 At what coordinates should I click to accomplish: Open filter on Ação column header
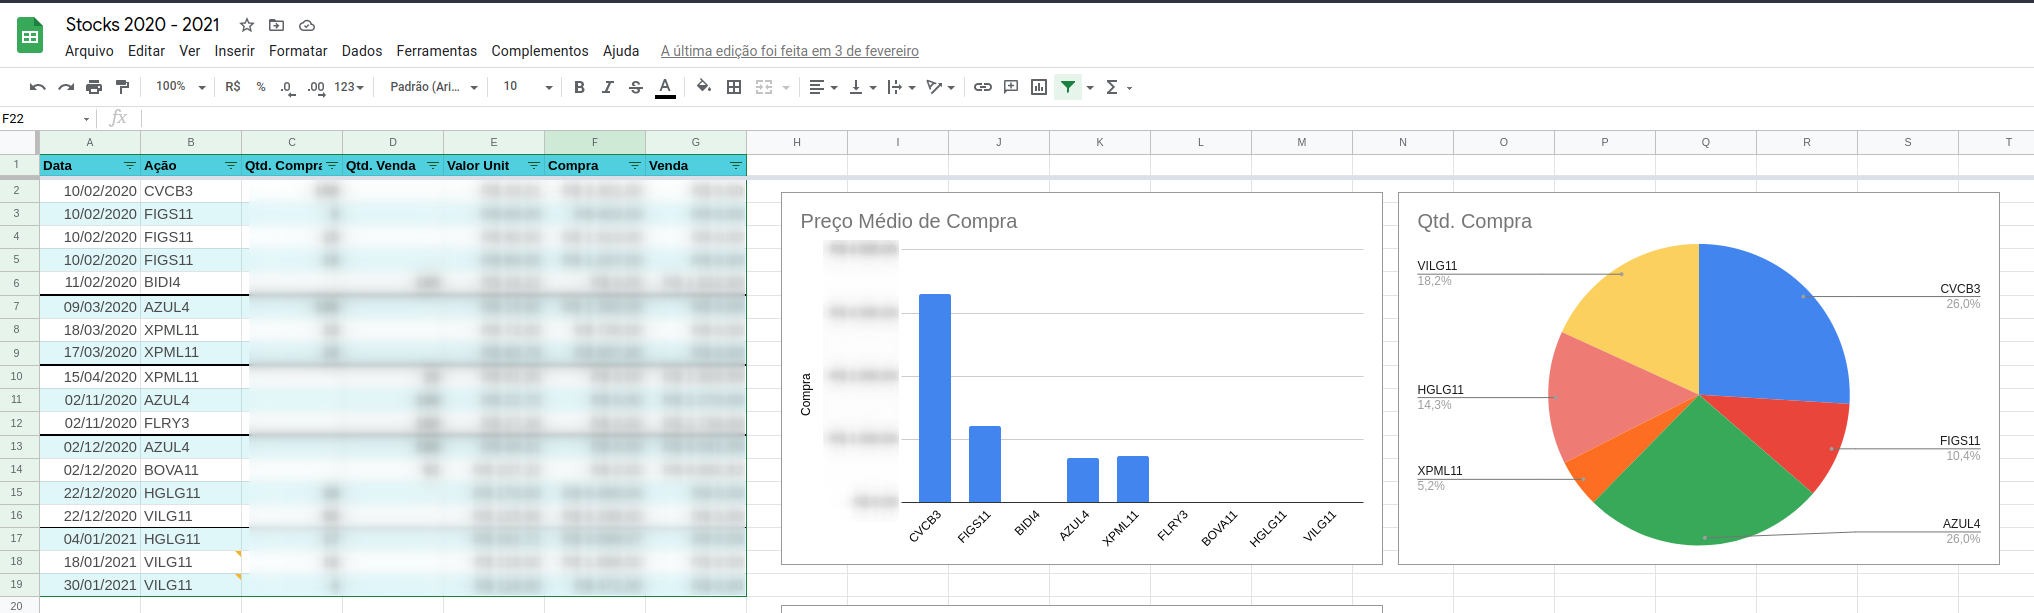pyautogui.click(x=231, y=166)
